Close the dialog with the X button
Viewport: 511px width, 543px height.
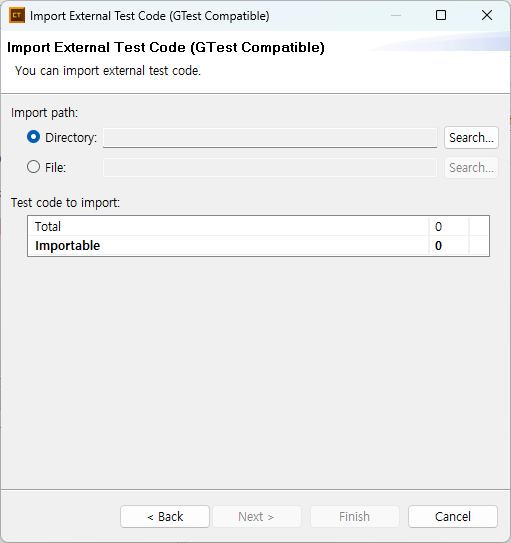click(487, 15)
